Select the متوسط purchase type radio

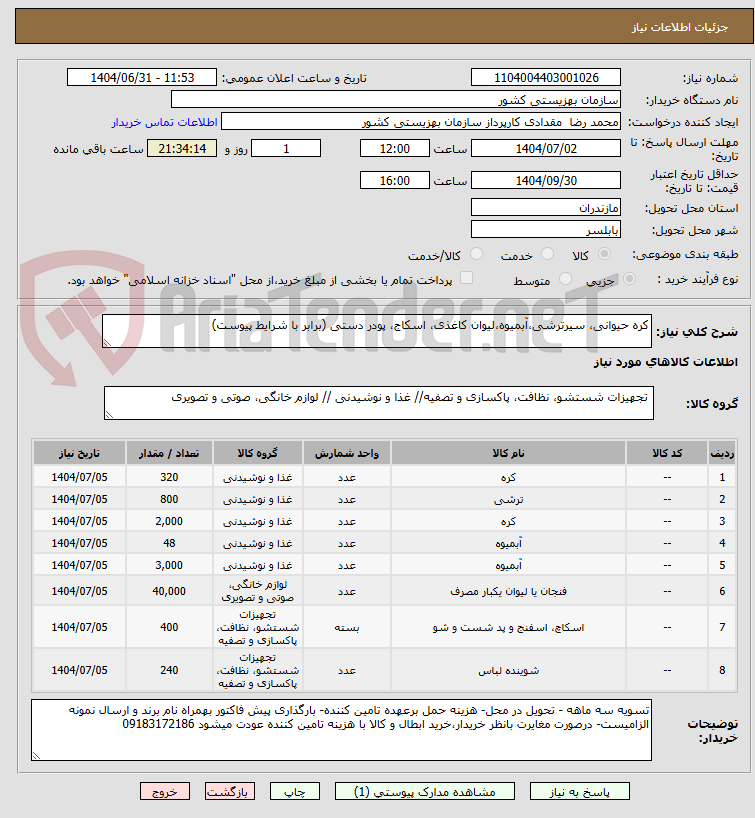click(x=565, y=279)
